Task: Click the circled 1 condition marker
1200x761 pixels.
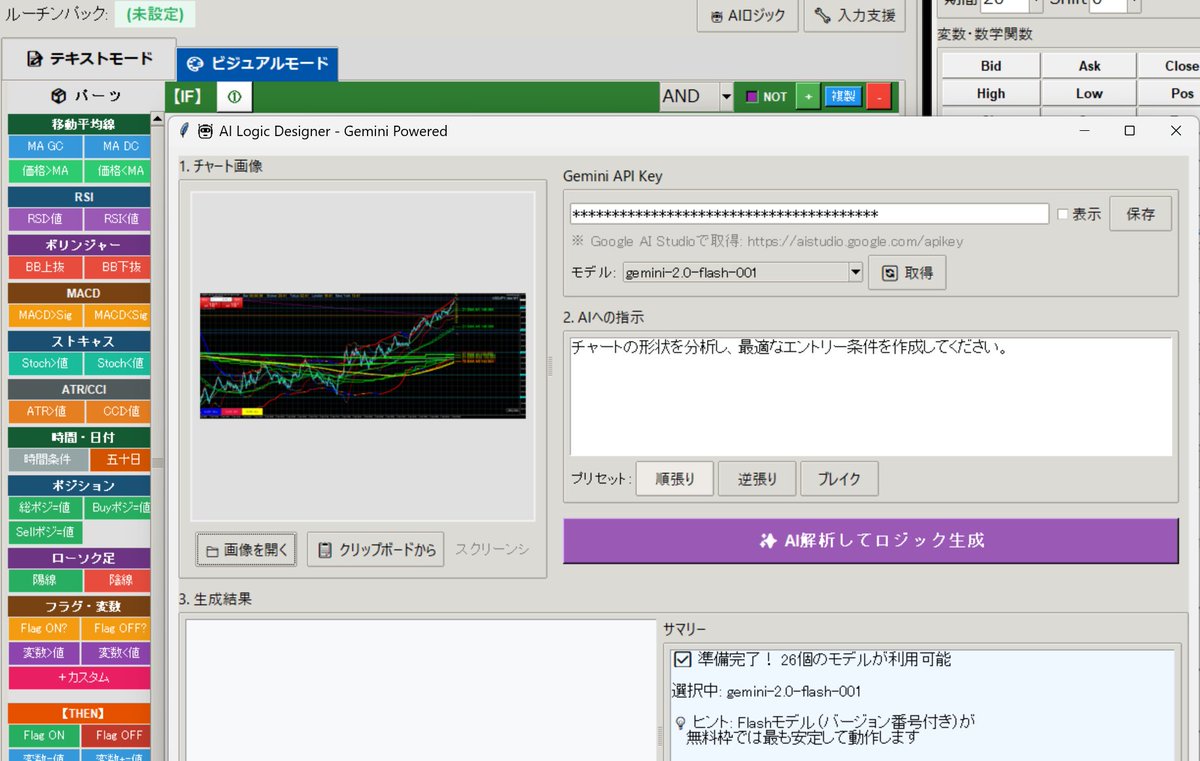Action: coord(234,97)
